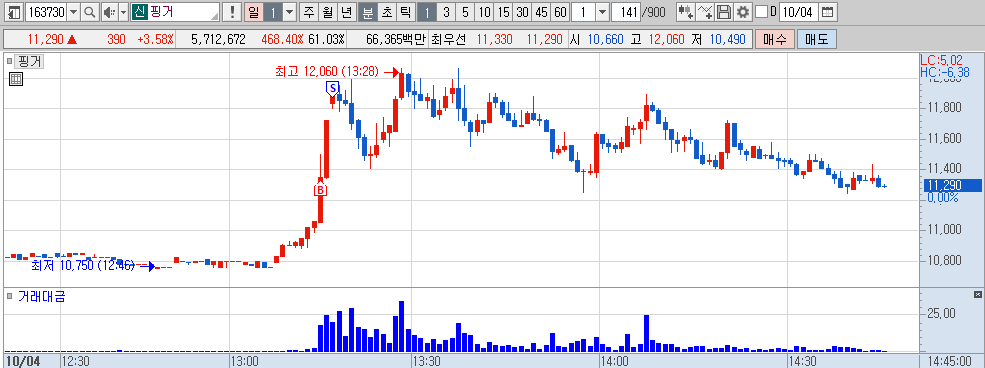Click the exclamation mark info button
The height and width of the screenshot is (368, 985).
click(232, 12)
